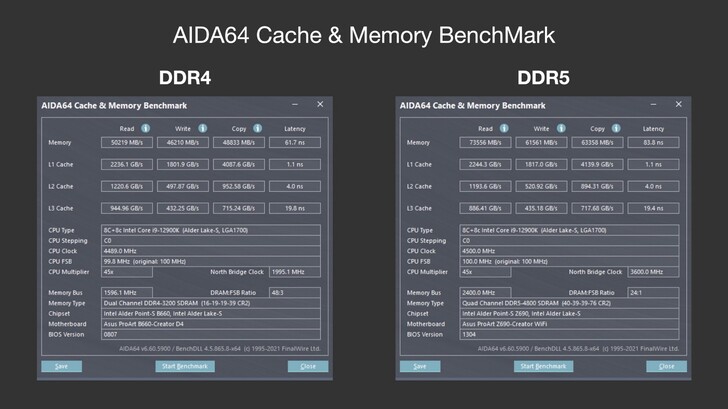The width and height of the screenshot is (728, 409).
Task: Select L2 Cache Write value 497.87 GB/s
Action: click(x=183, y=186)
